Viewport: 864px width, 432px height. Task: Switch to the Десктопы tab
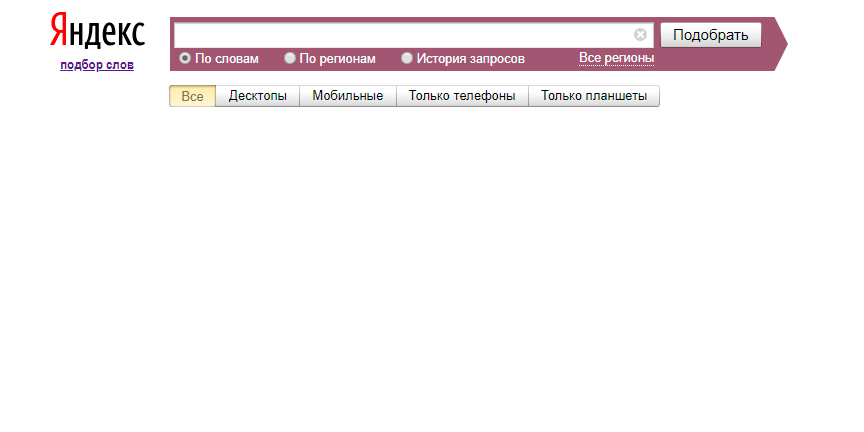tap(257, 96)
